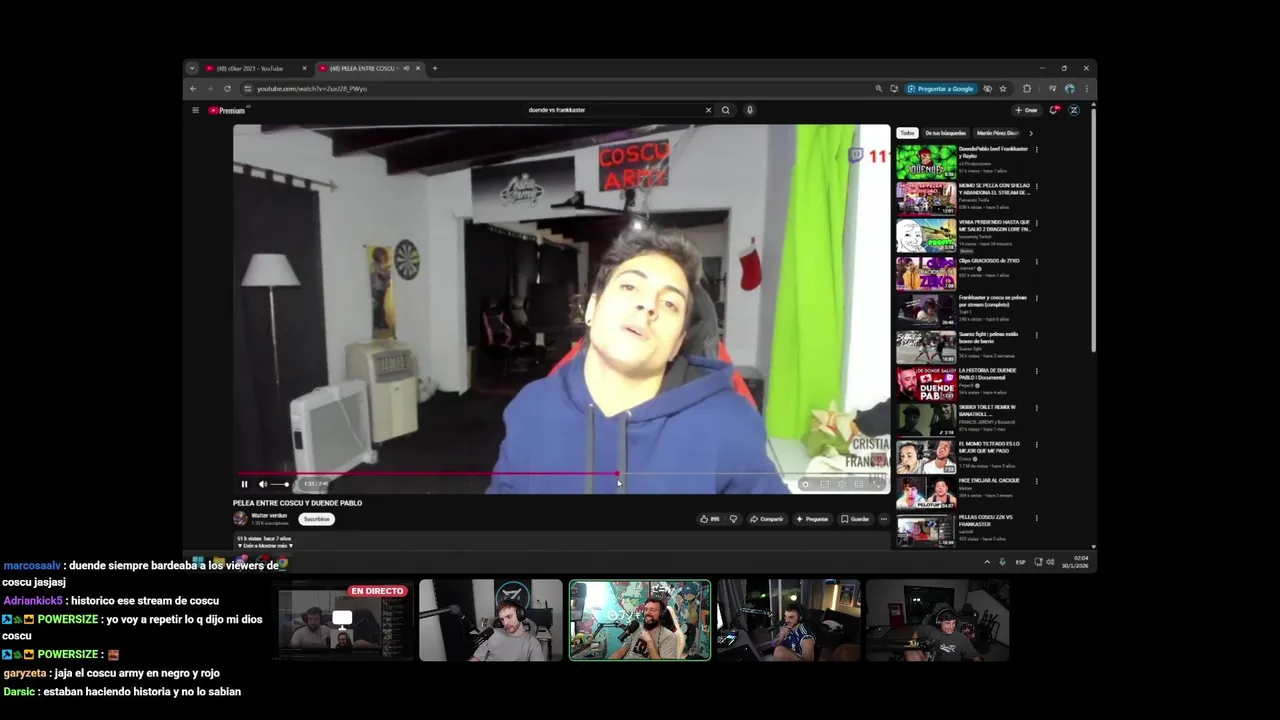
Task: Click the browser address bar URL
Action: click(312, 89)
